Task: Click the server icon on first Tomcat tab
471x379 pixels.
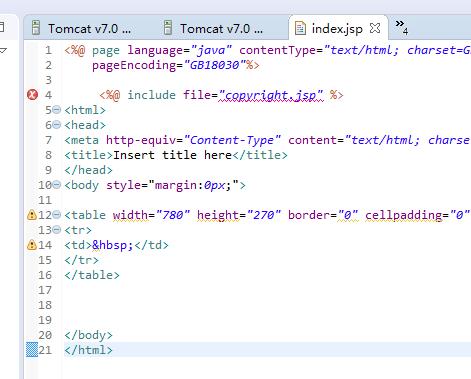Action: tap(36, 28)
